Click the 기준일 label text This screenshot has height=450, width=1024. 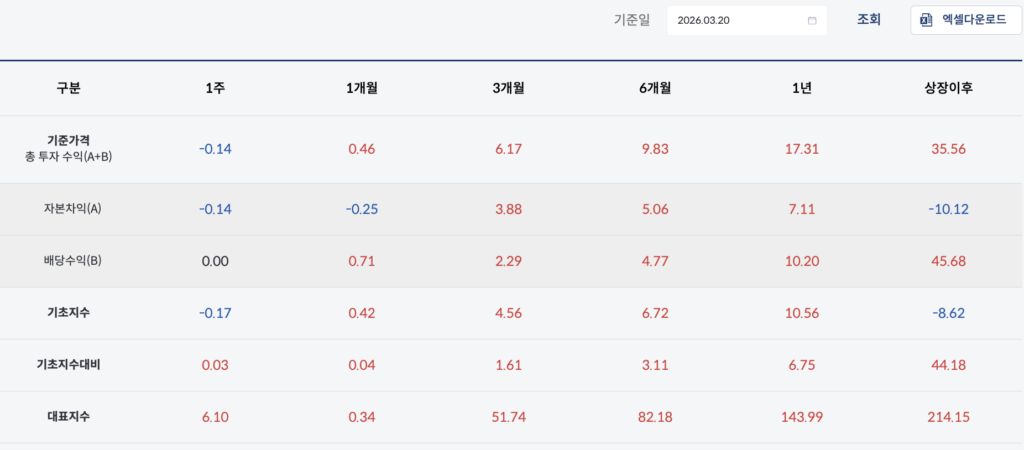tap(633, 20)
